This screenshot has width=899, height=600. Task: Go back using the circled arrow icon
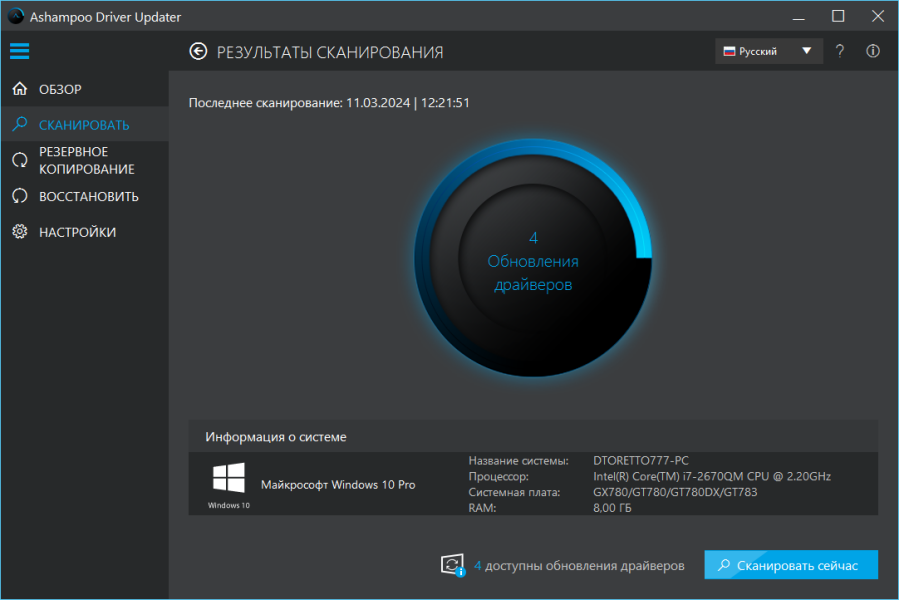[x=198, y=52]
